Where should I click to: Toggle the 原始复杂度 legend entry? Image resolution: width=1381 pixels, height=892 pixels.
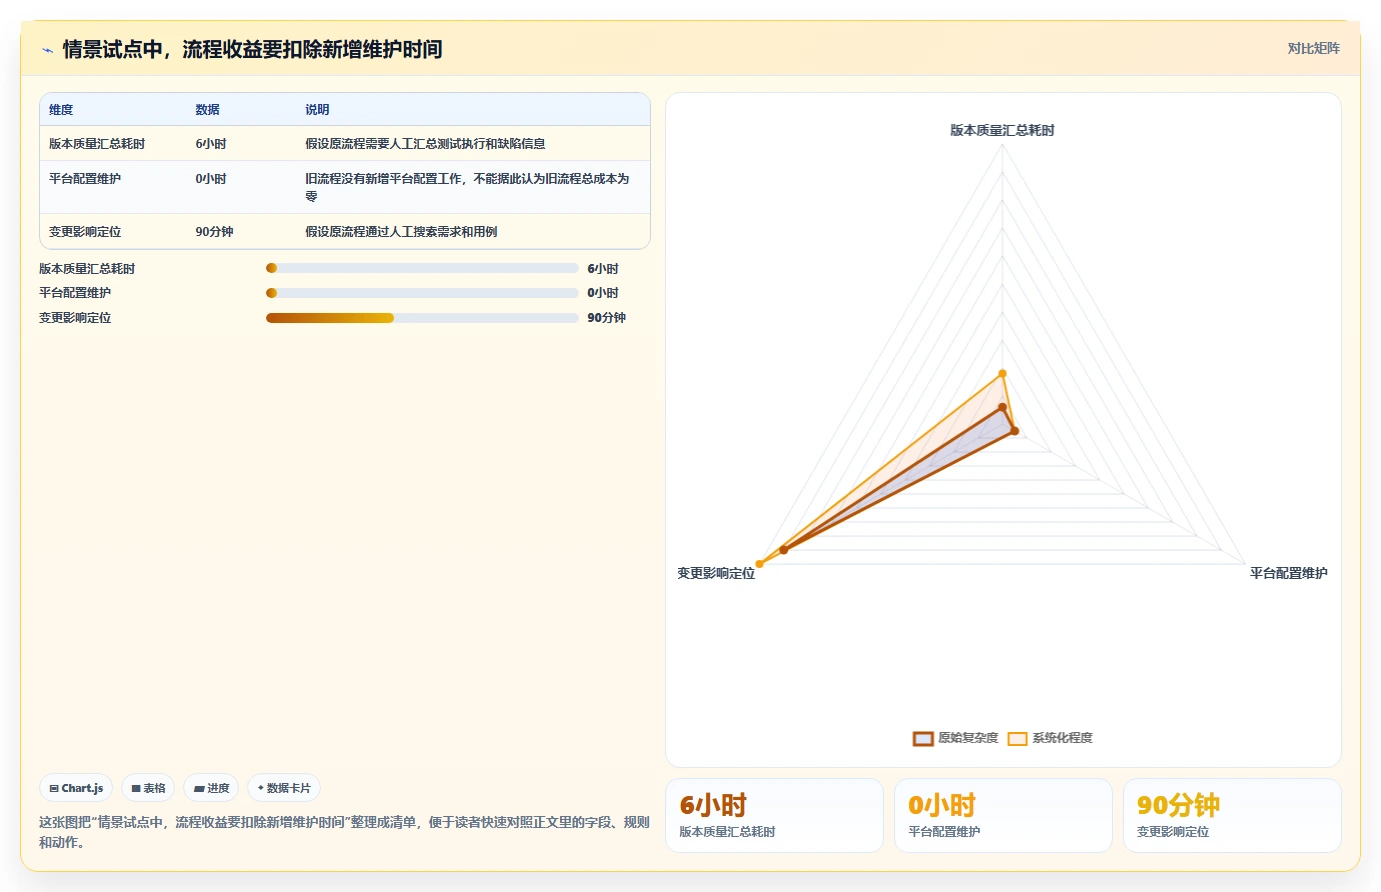[955, 738]
